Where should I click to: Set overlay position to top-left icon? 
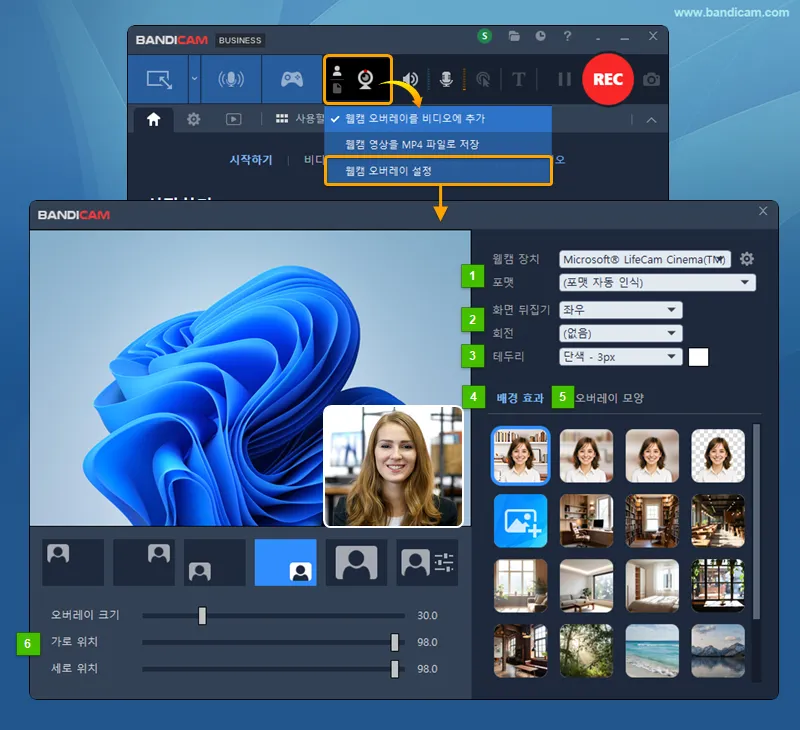click(x=73, y=562)
